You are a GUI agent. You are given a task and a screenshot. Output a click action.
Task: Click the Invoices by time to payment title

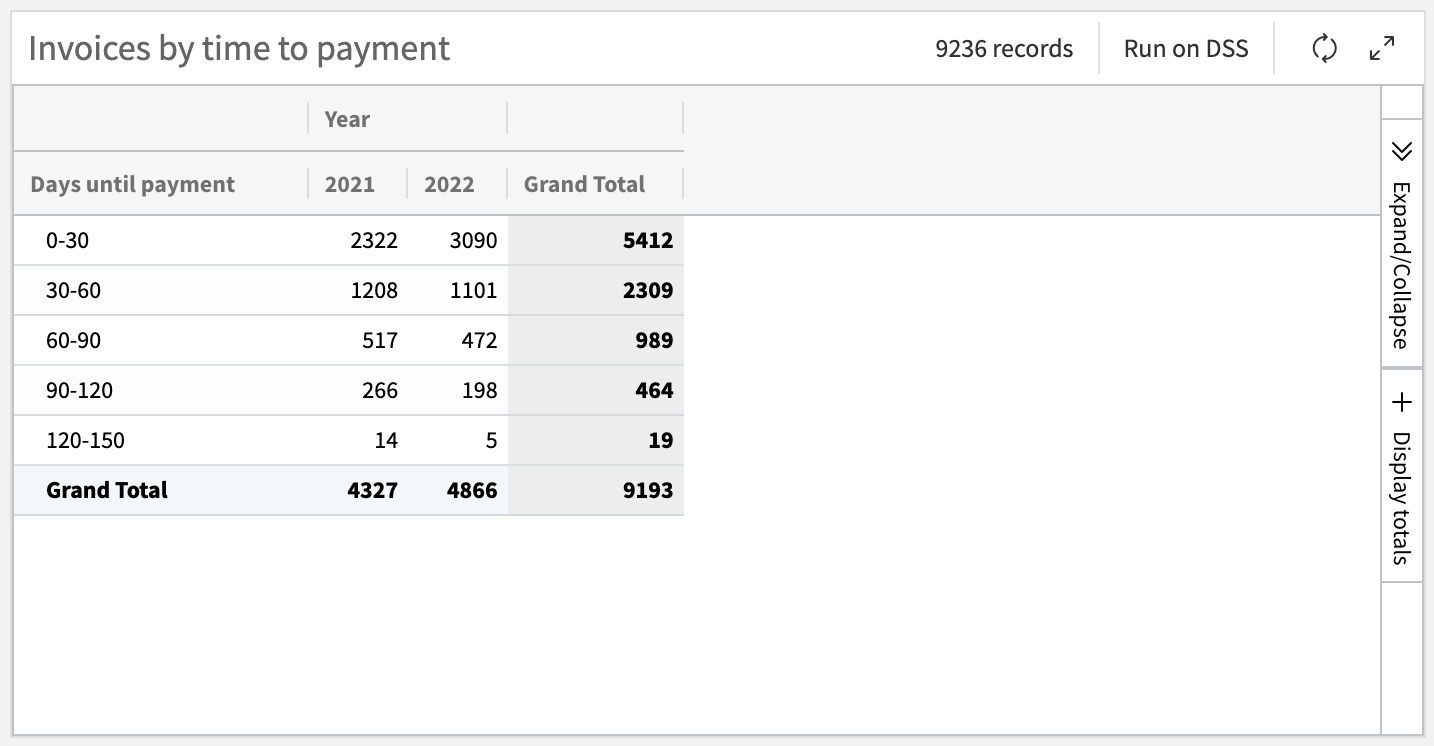click(x=239, y=47)
